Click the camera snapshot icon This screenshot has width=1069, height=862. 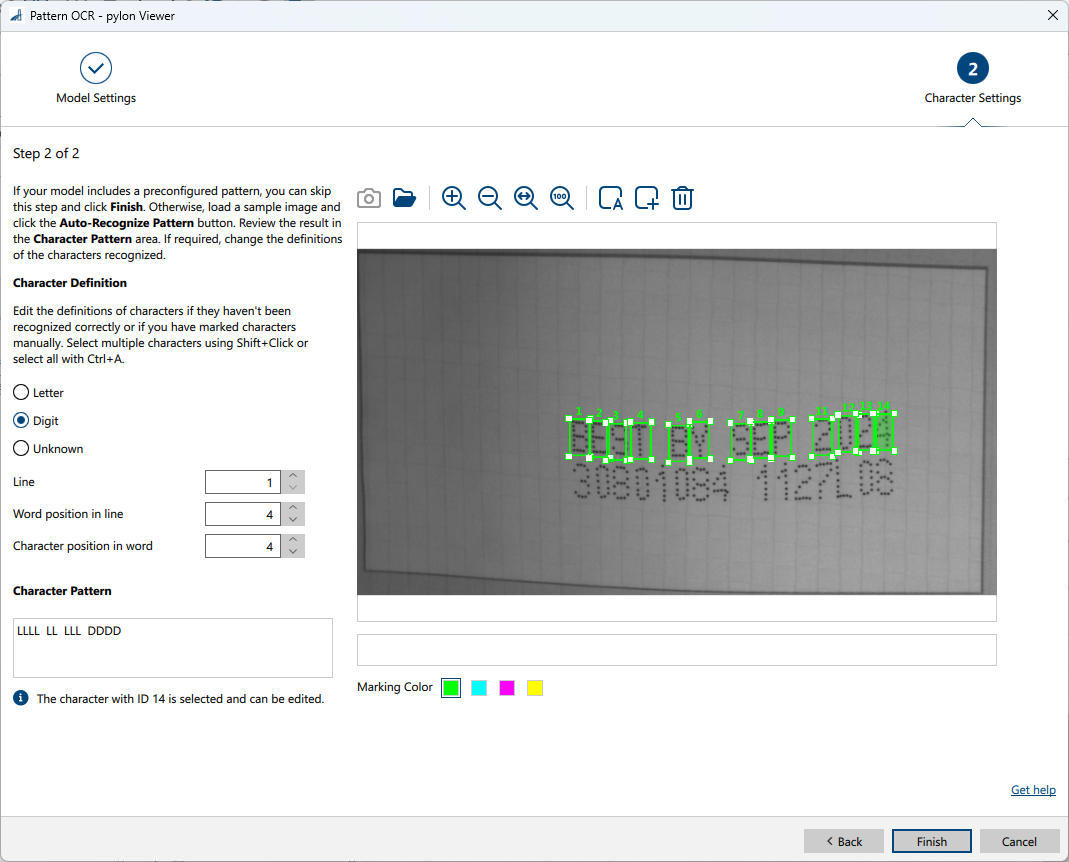369,198
